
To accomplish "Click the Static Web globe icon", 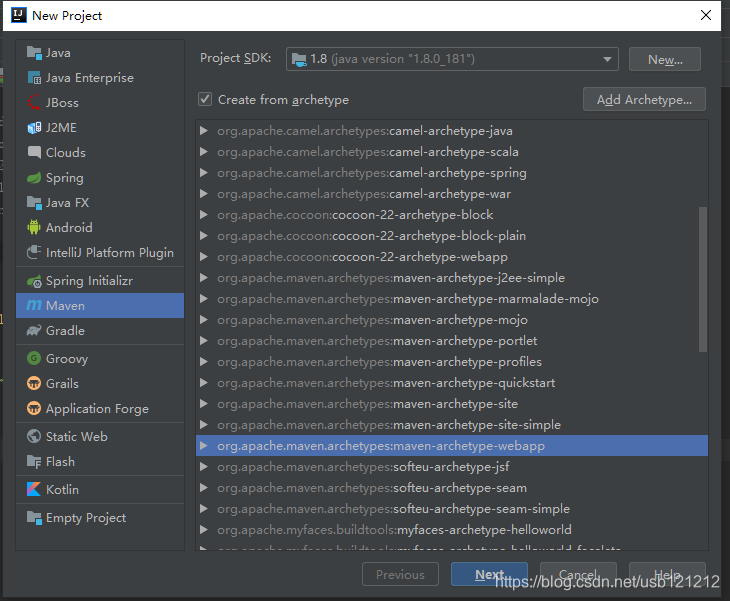I will [x=34, y=436].
